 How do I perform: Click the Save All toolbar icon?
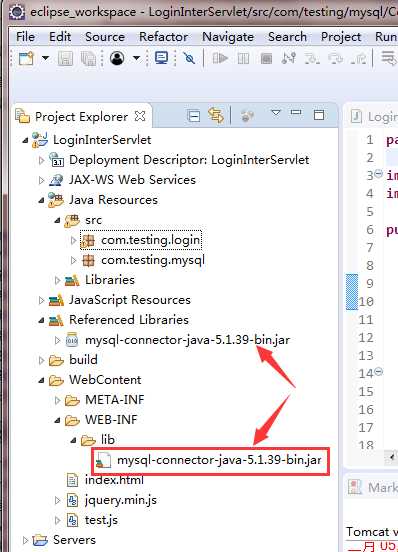click(x=89, y=58)
